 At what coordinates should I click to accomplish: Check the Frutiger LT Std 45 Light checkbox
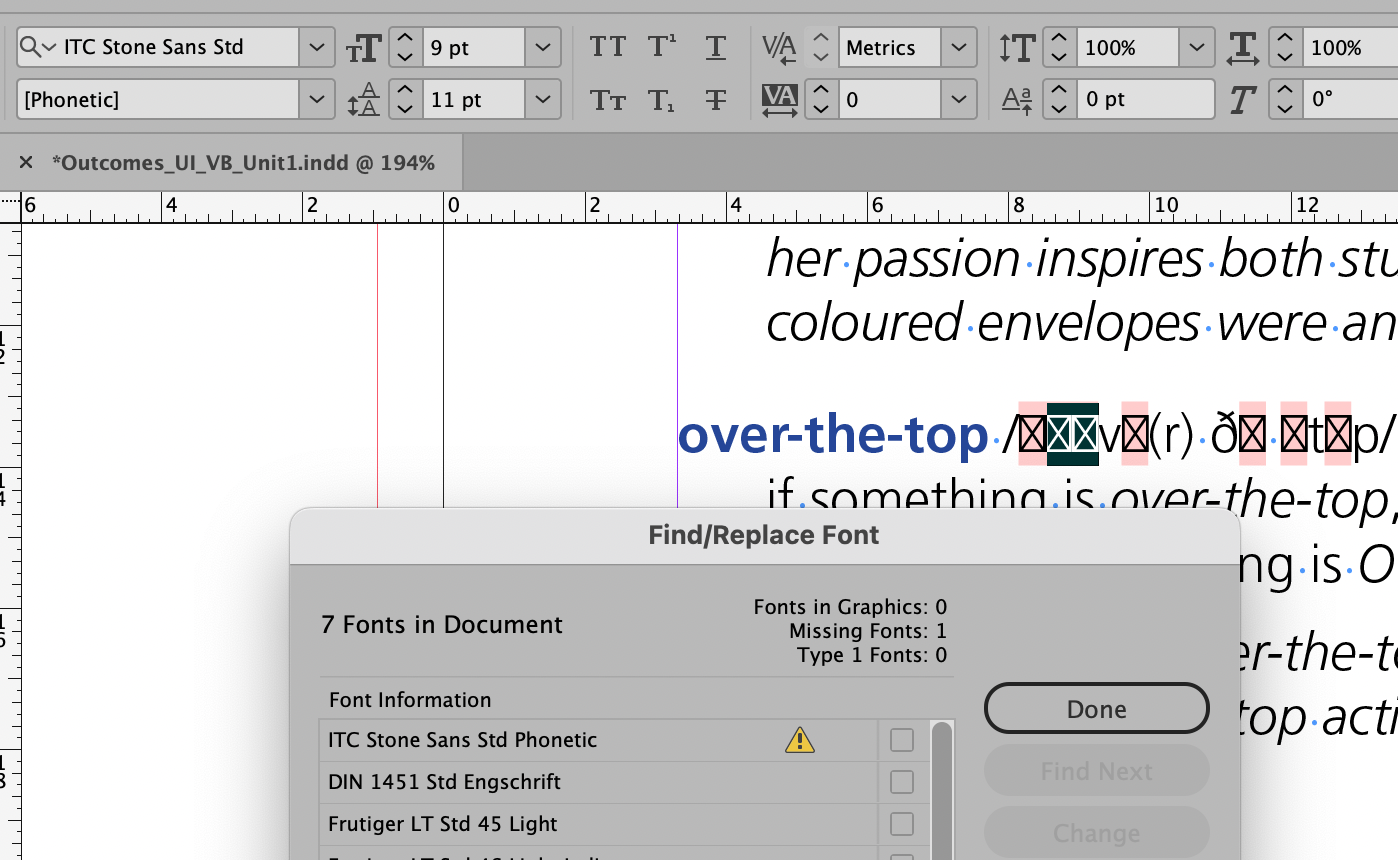901,824
